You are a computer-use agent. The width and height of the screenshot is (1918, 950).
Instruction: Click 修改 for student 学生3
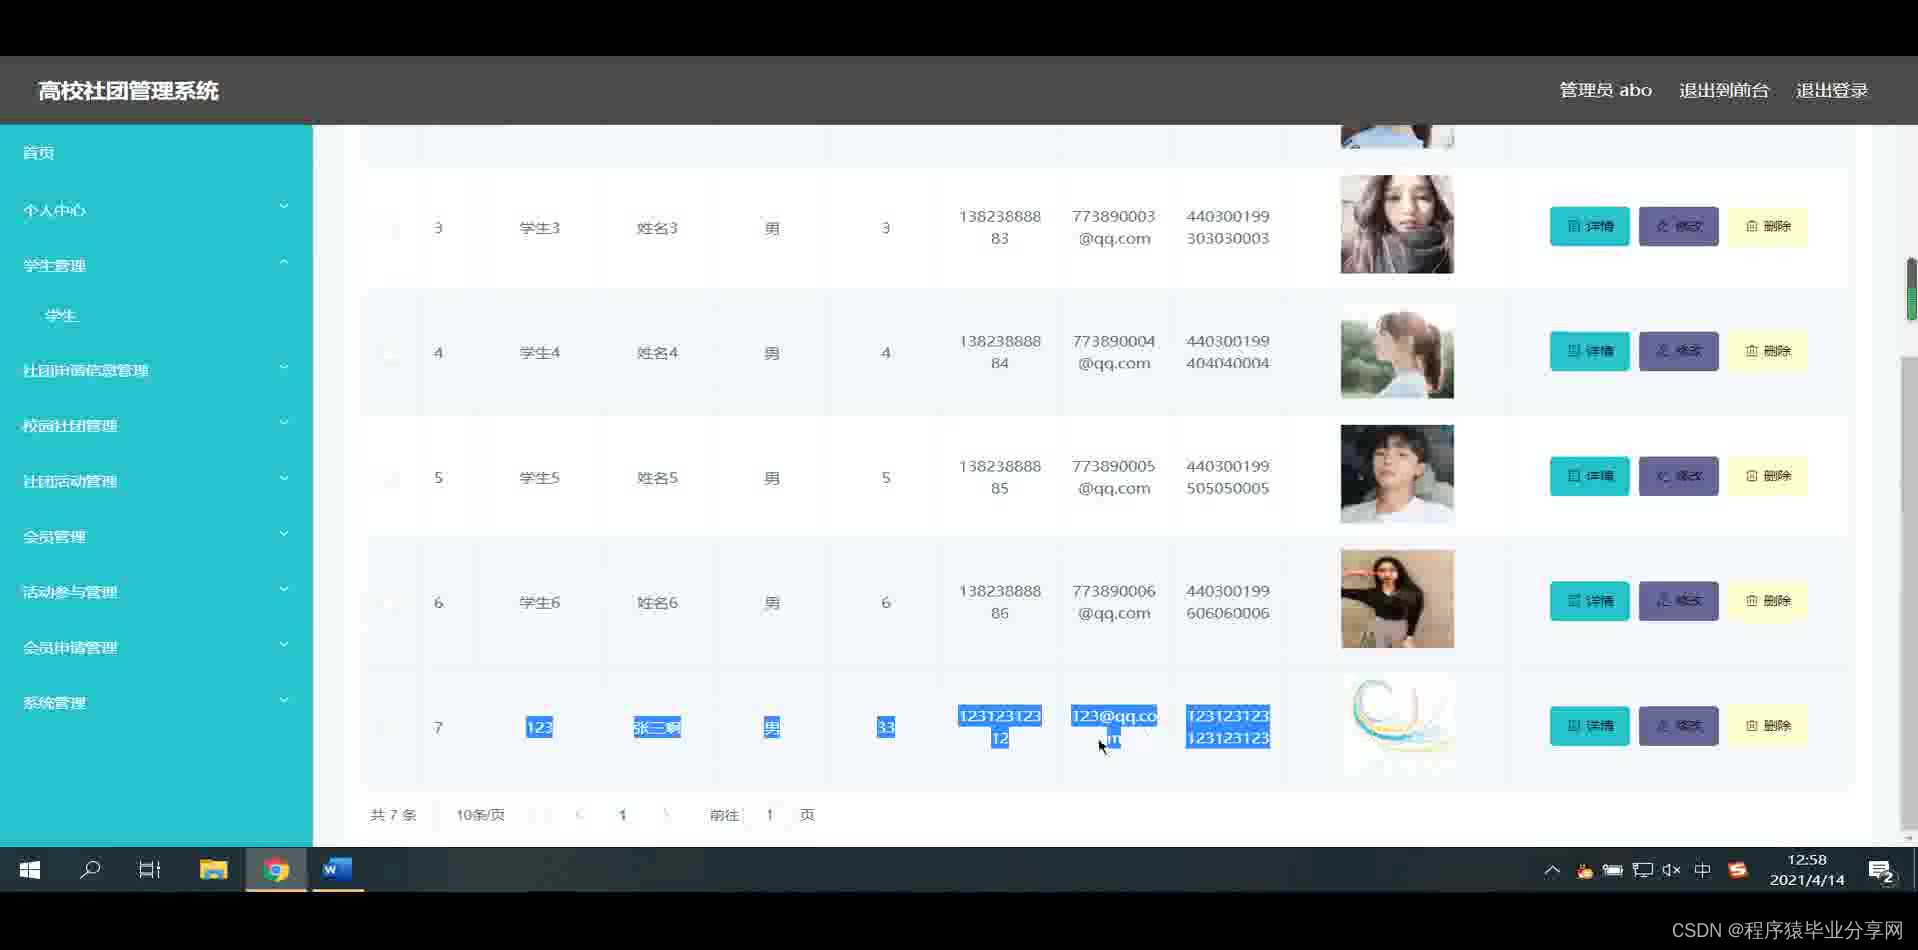(1678, 226)
